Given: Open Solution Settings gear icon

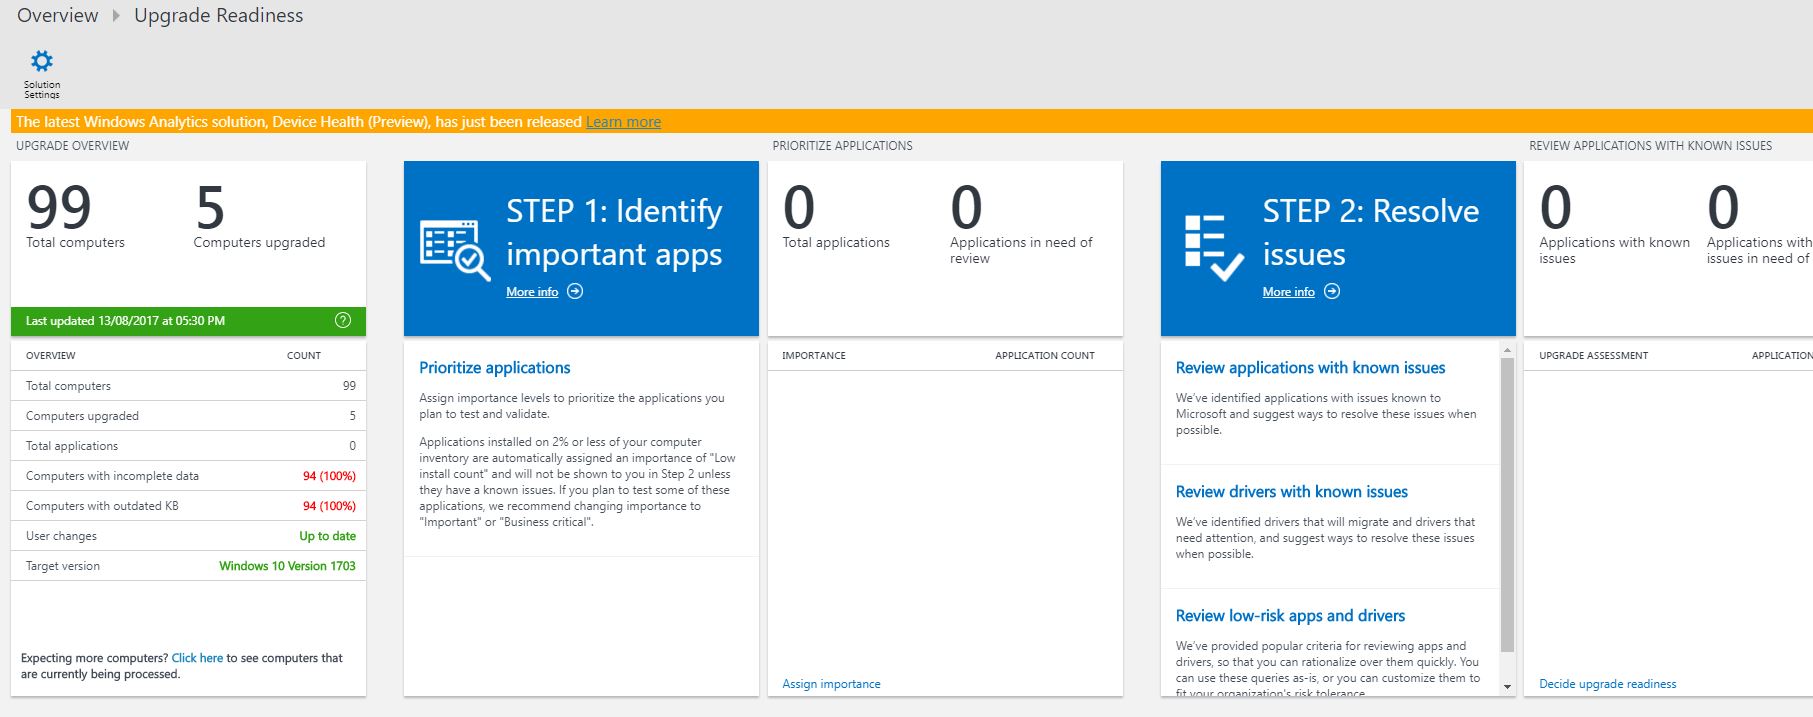Looking at the screenshot, I should point(42,61).
